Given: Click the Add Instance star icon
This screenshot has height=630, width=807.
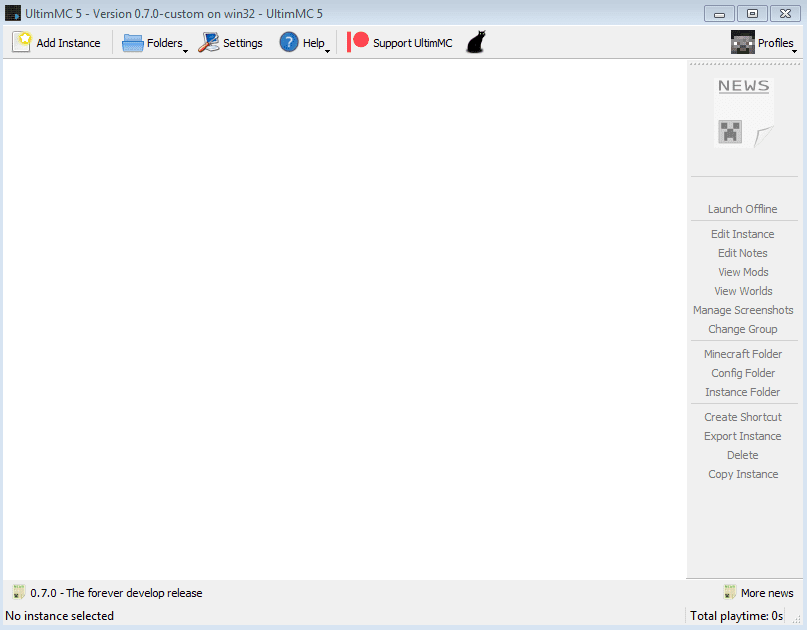Looking at the screenshot, I should tap(22, 42).
